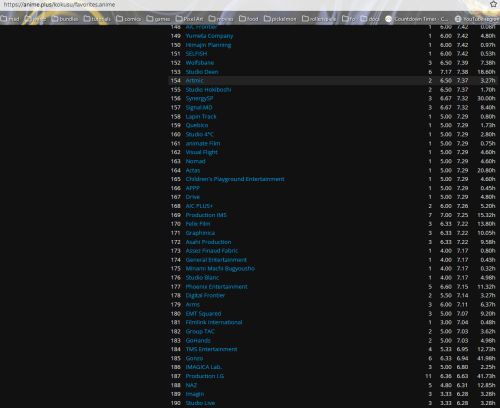Open the APPP studio link
The height and width of the screenshot is (408, 500).
[x=192, y=188]
